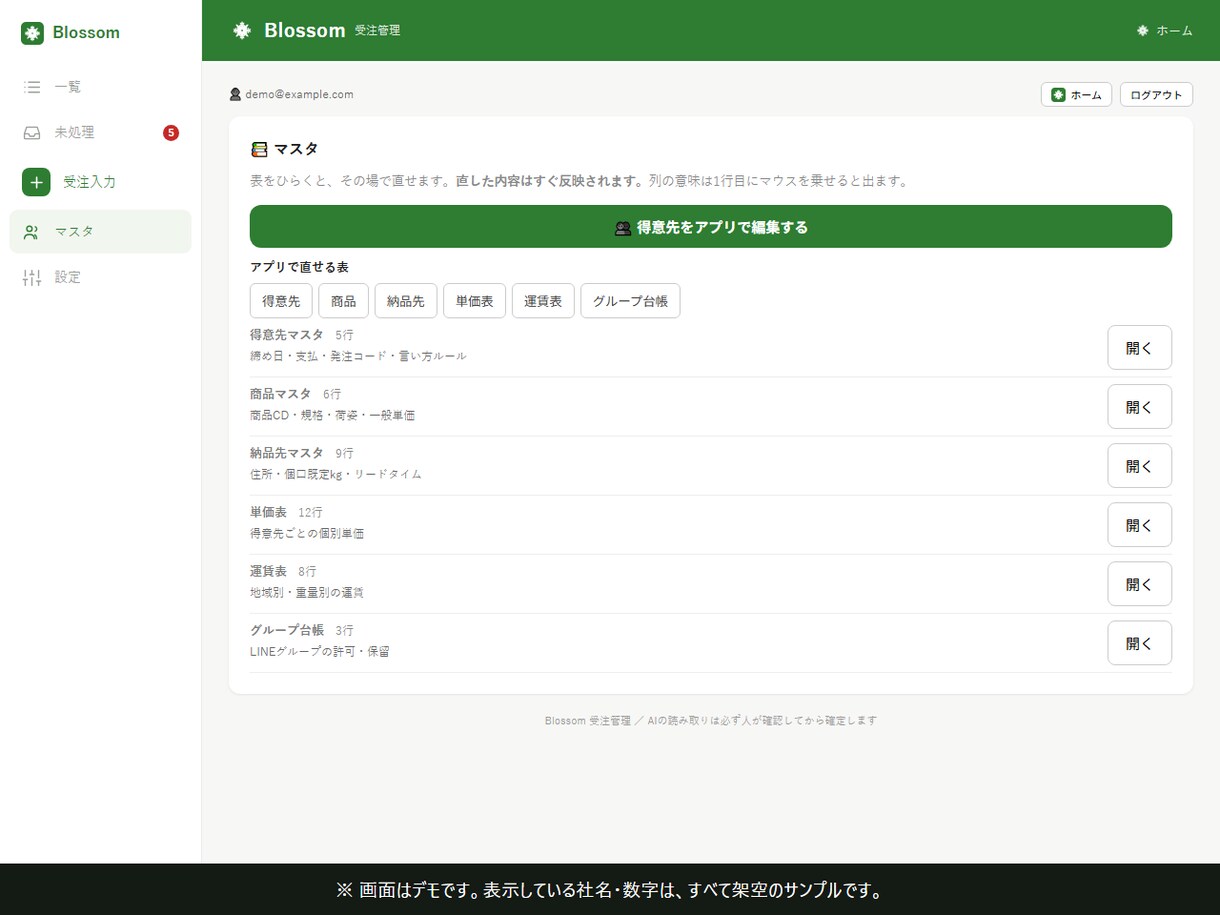Click the sliders icon beside 設定
The height and width of the screenshot is (915, 1220).
(x=32, y=277)
